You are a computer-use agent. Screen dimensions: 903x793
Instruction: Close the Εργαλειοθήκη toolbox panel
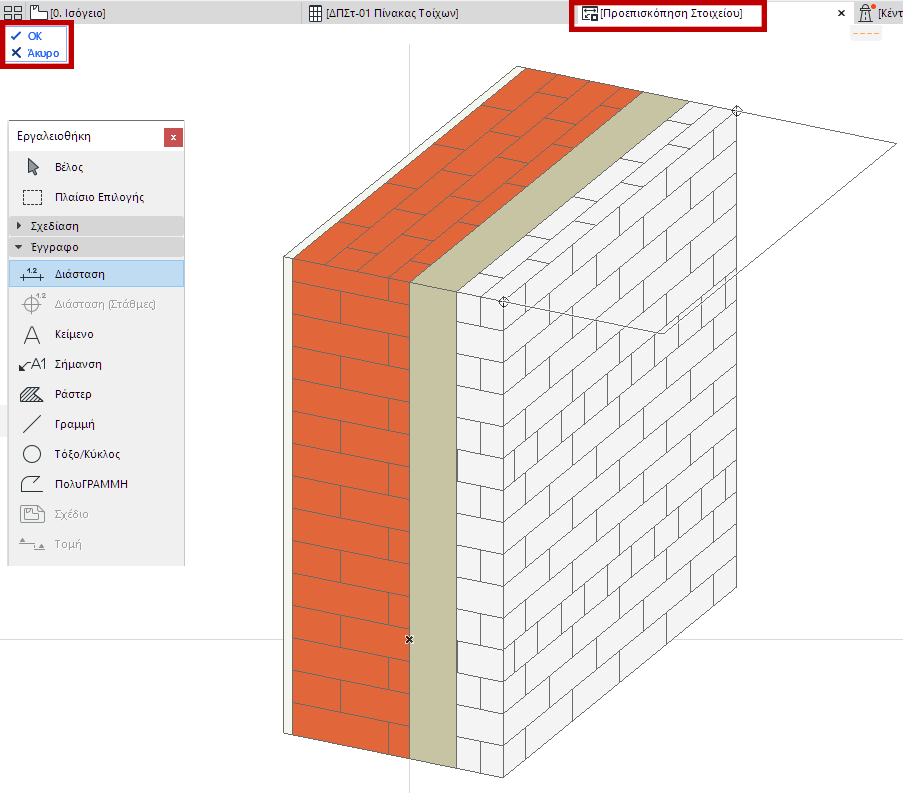pos(173,138)
